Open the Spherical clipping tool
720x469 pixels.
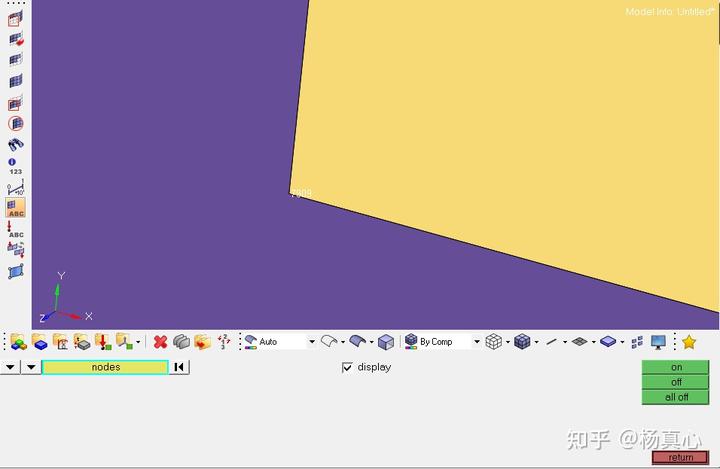tap(16, 123)
